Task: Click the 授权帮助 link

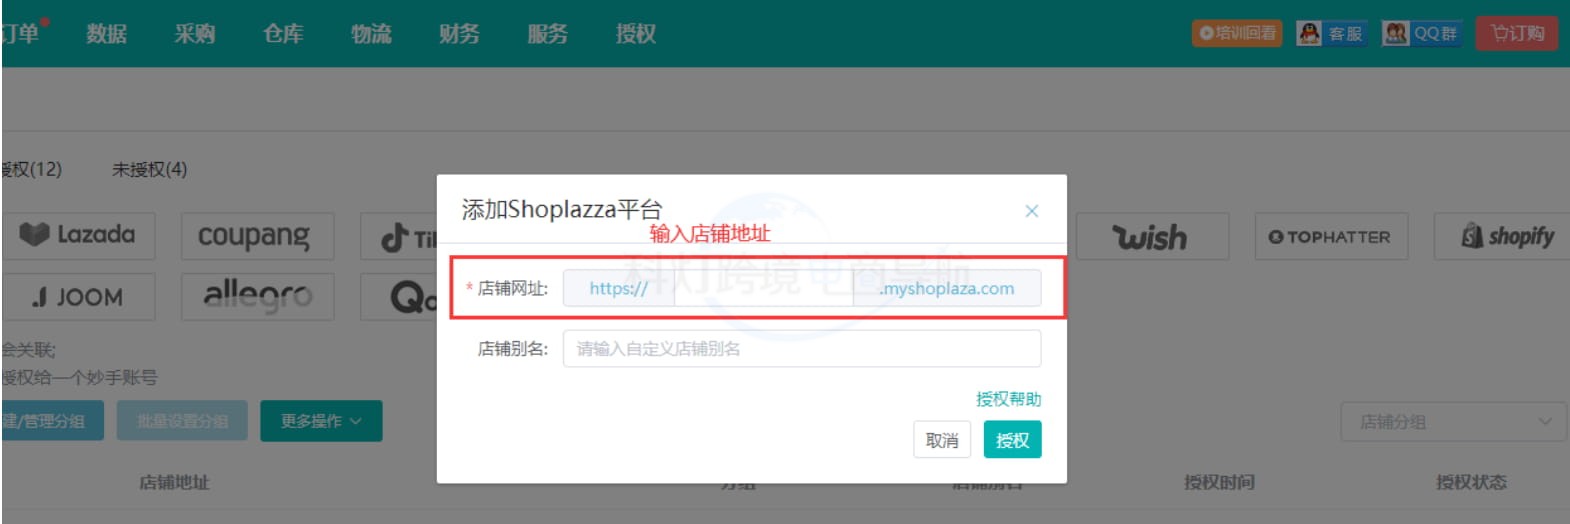Action: point(1008,399)
